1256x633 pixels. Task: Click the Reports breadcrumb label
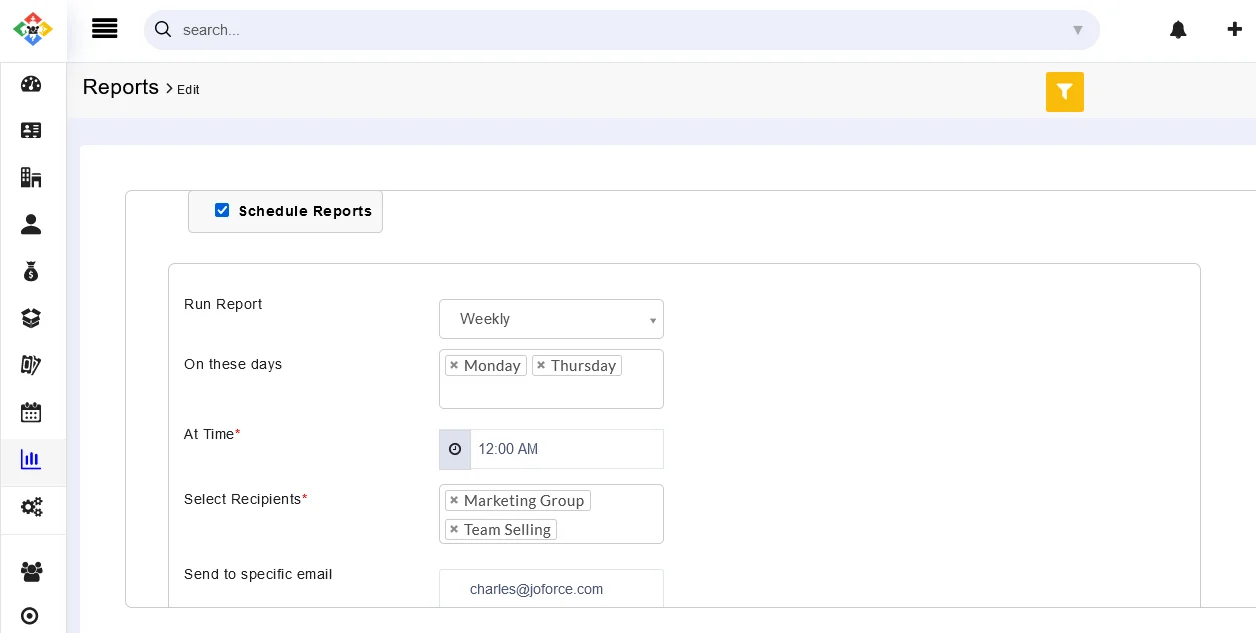tap(121, 87)
